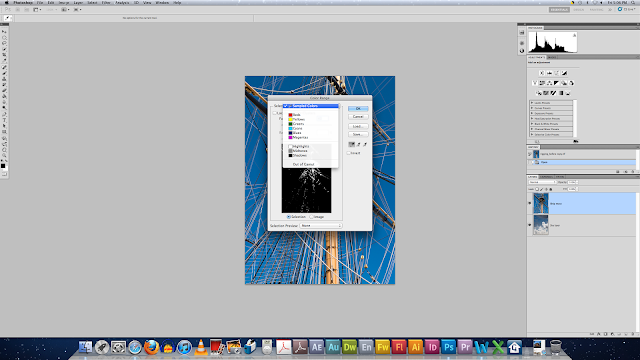This screenshot has height=360, width=640.
Task: Choose Out of Gamut option
Action: [x=311, y=164]
